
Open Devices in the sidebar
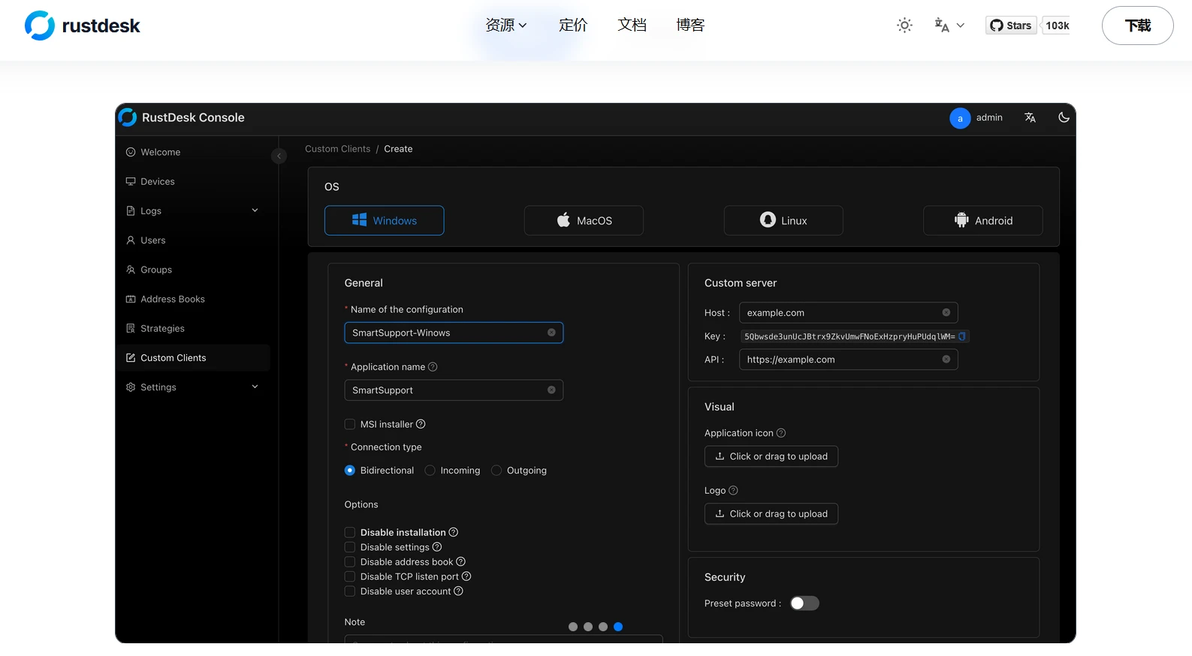(x=193, y=182)
